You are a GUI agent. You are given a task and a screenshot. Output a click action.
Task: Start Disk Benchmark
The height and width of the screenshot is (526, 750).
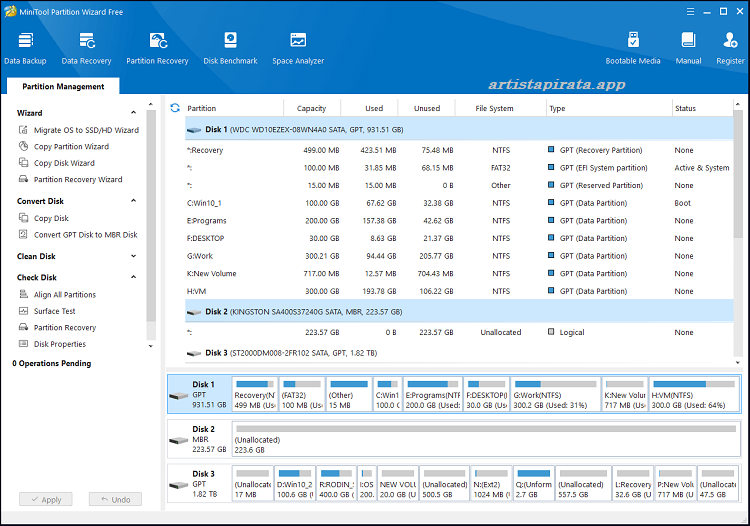[231, 48]
